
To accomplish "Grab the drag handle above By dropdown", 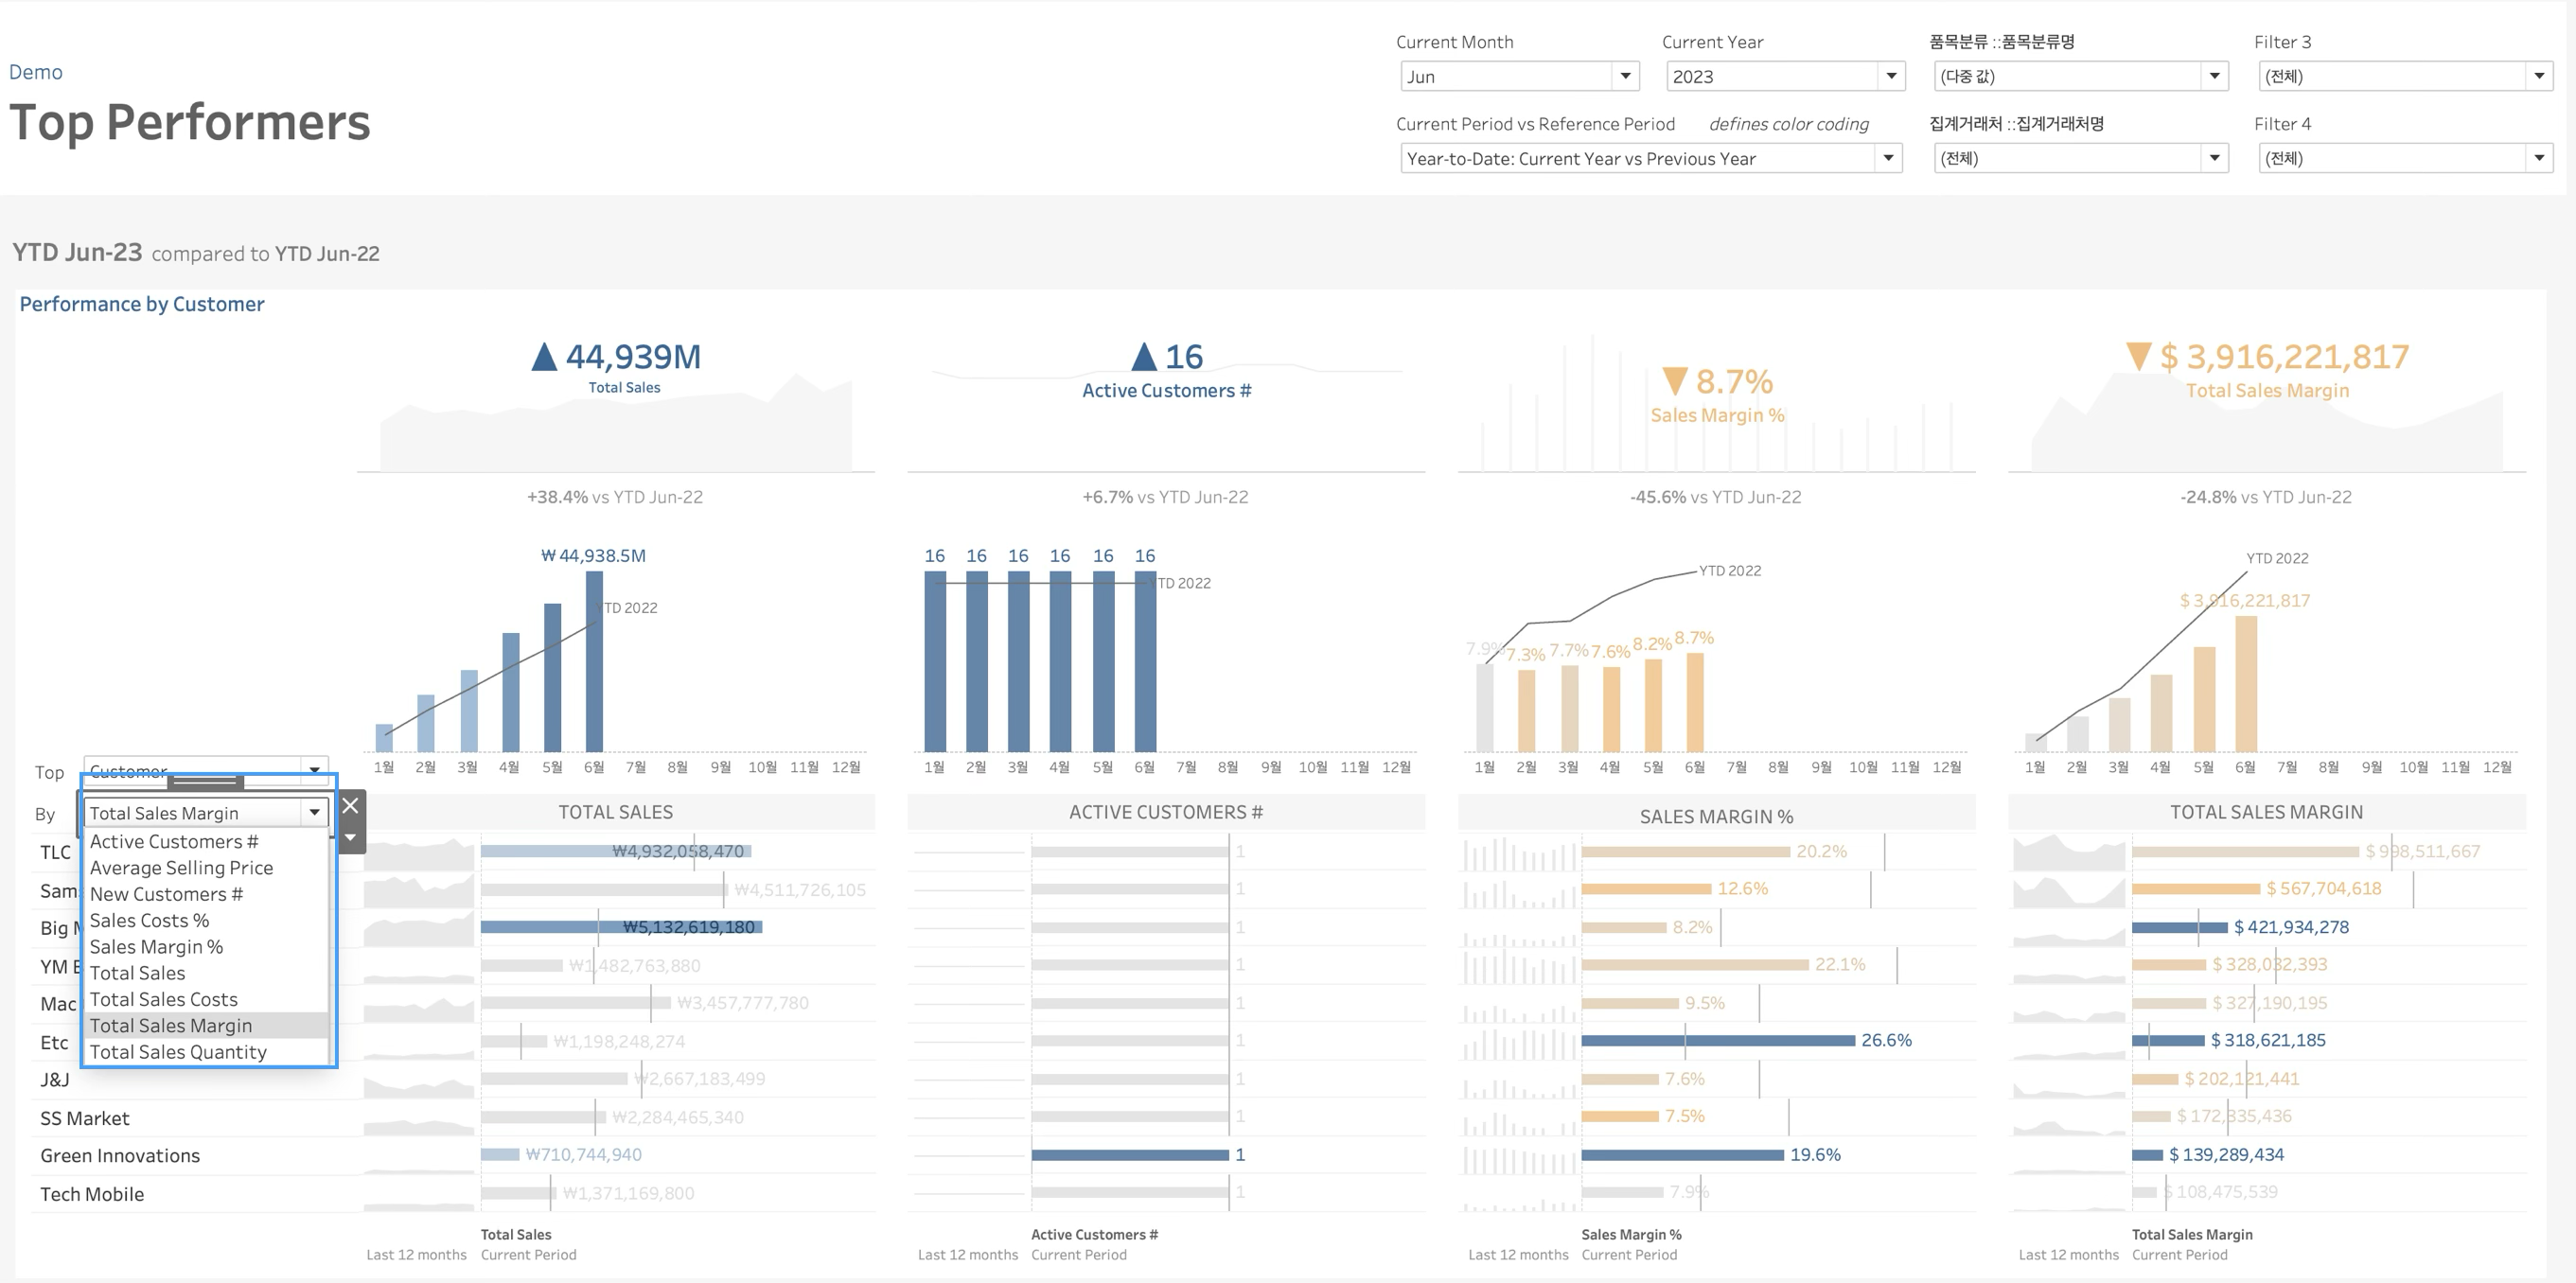I will click(x=205, y=780).
